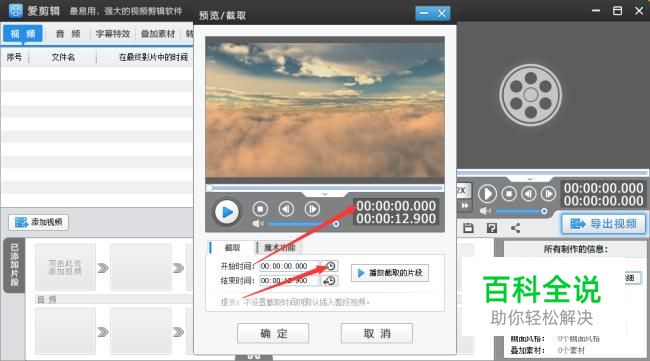Click the 导出视频 button

pyautogui.click(x=603, y=224)
